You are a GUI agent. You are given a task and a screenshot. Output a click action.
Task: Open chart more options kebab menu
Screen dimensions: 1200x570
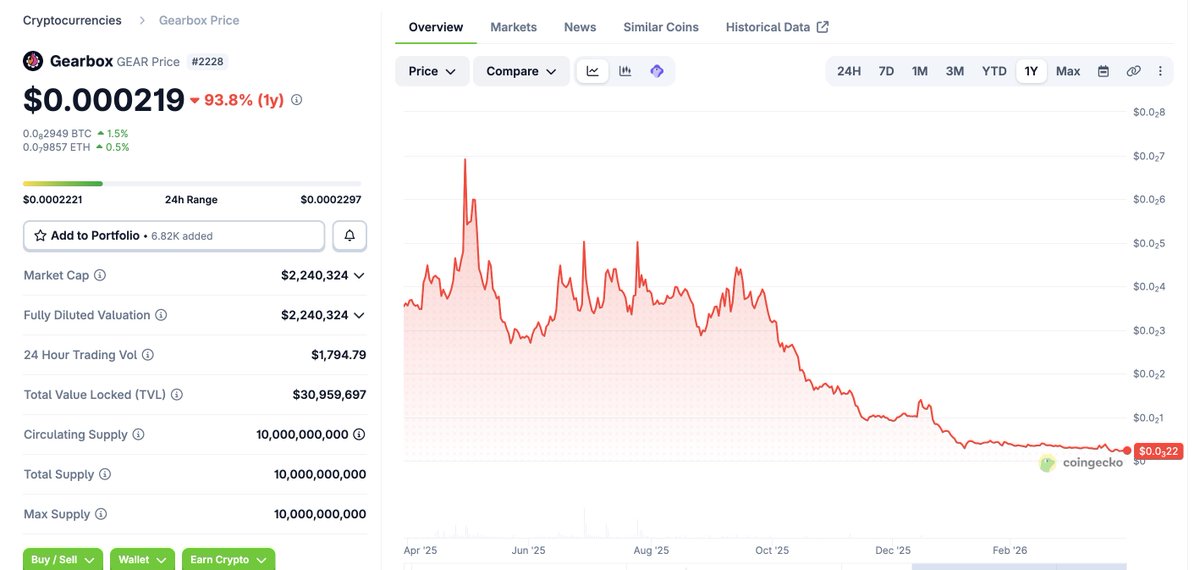tap(1160, 71)
